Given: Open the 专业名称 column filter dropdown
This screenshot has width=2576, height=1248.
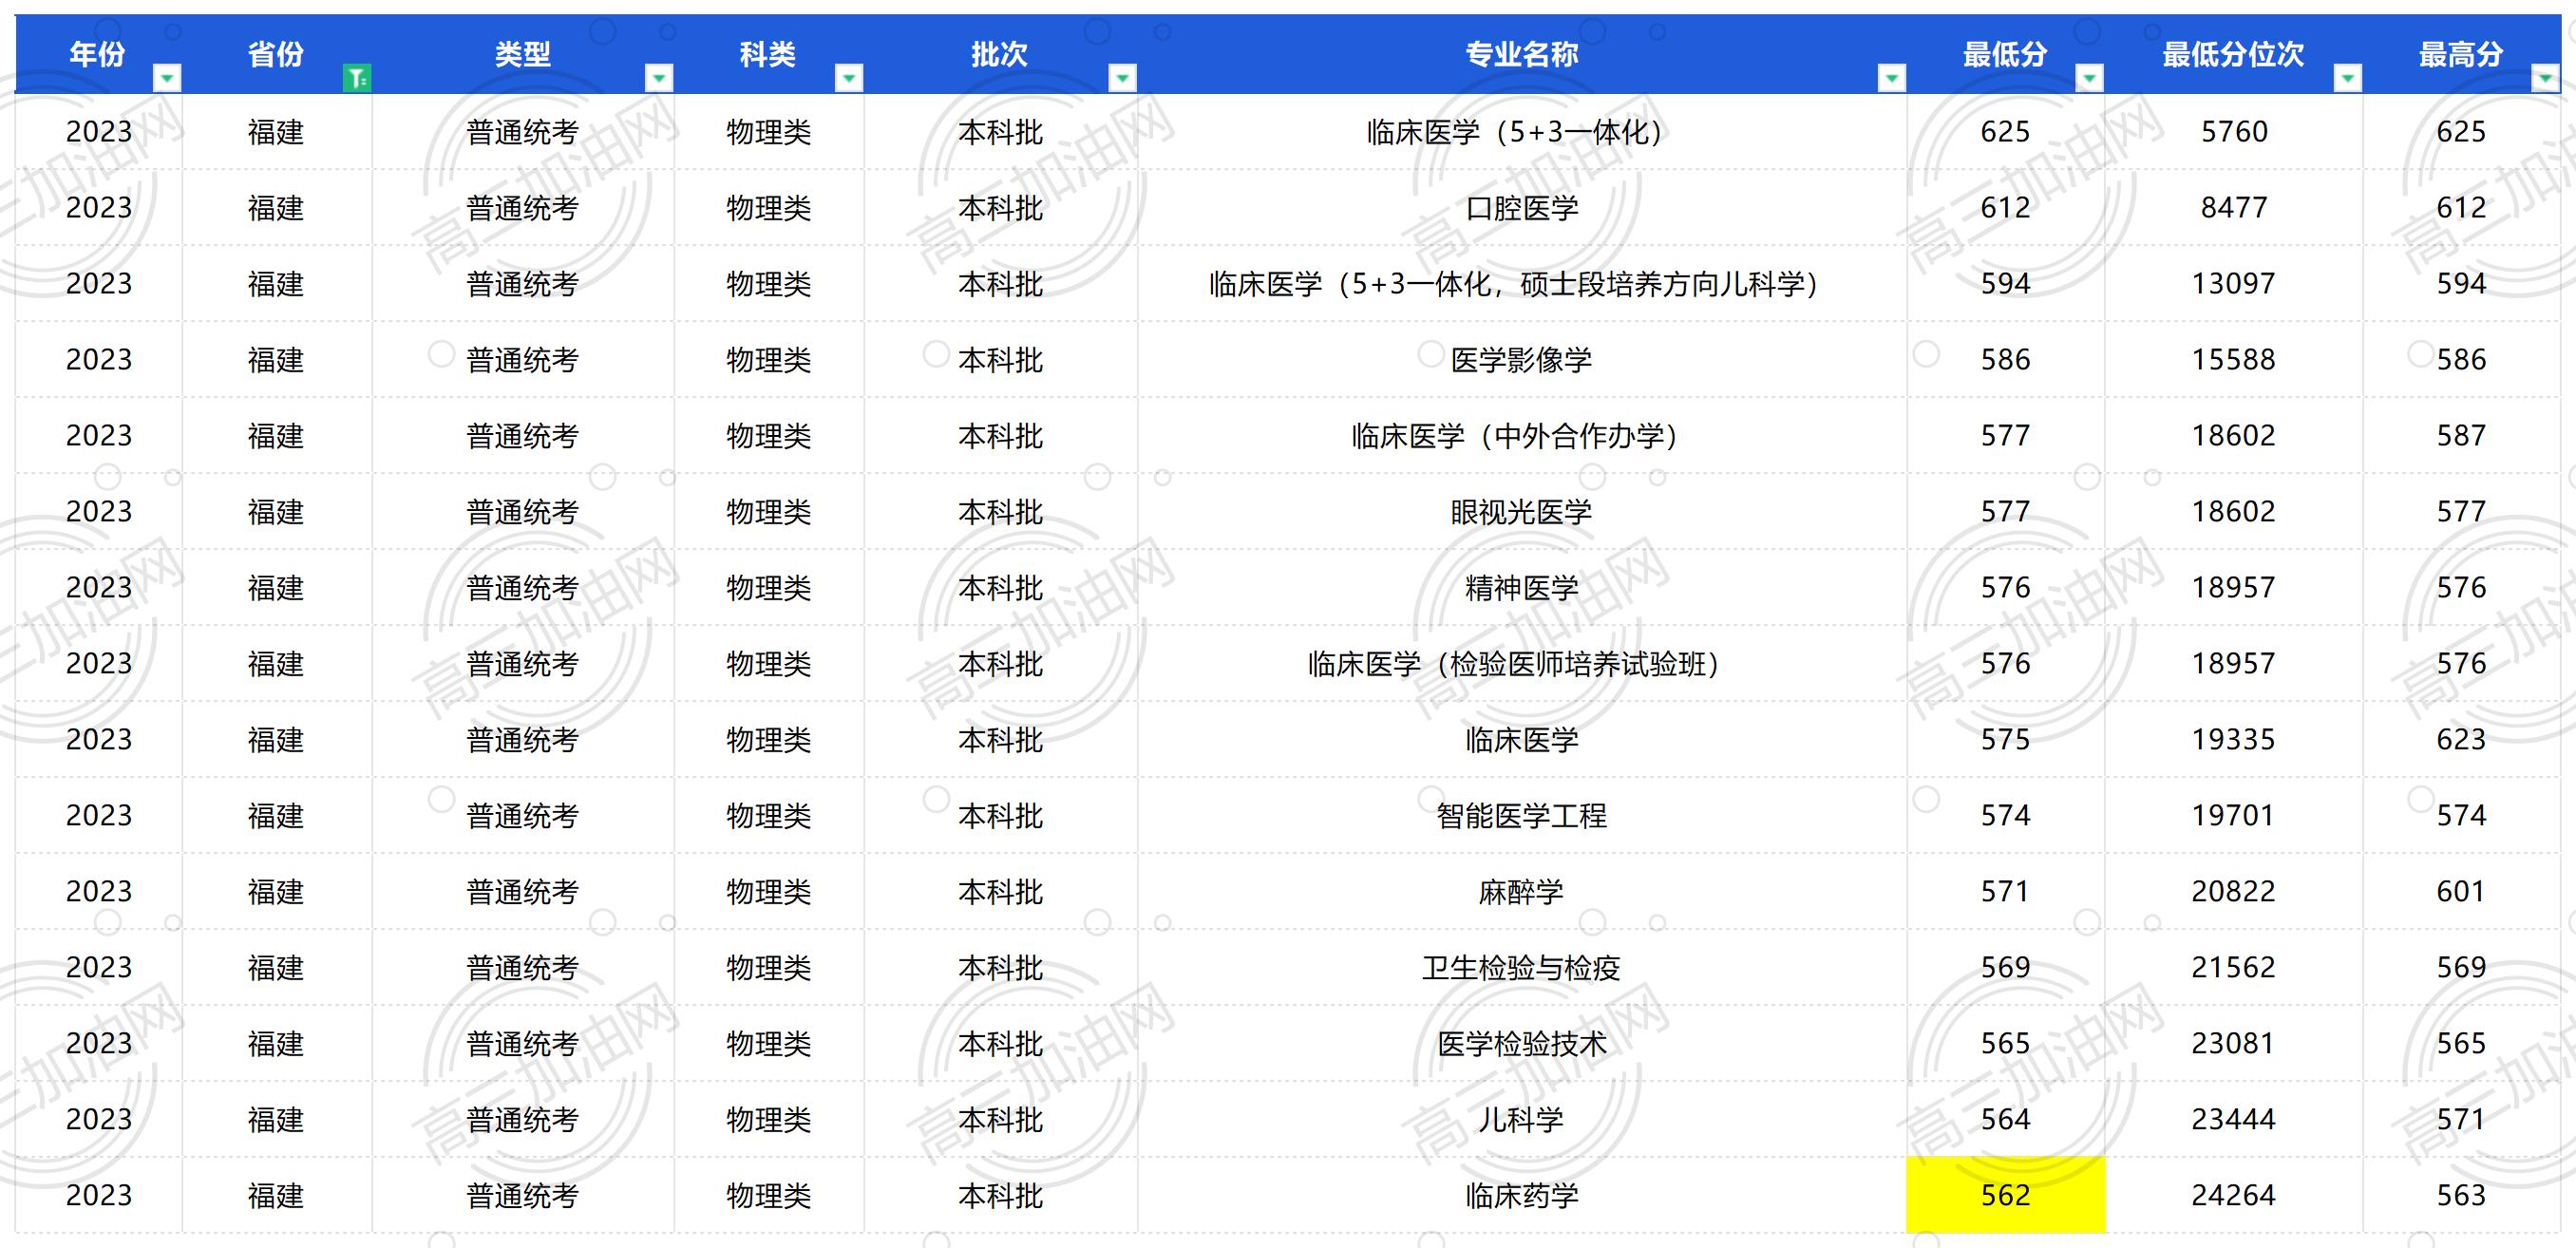Looking at the screenshot, I should pyautogui.click(x=1892, y=78).
